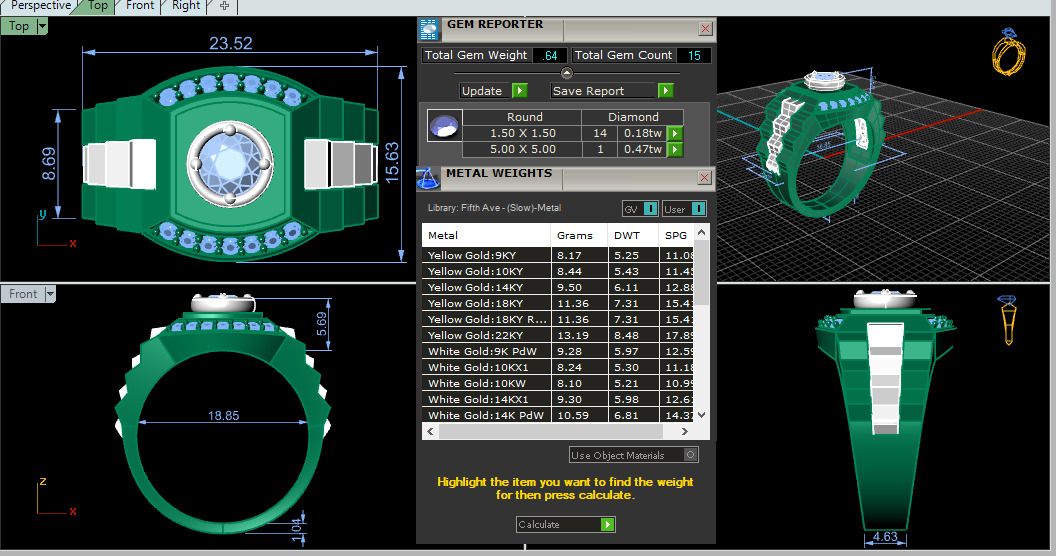
Task: Switch to the Perspective viewport tab
Action: coord(40,6)
